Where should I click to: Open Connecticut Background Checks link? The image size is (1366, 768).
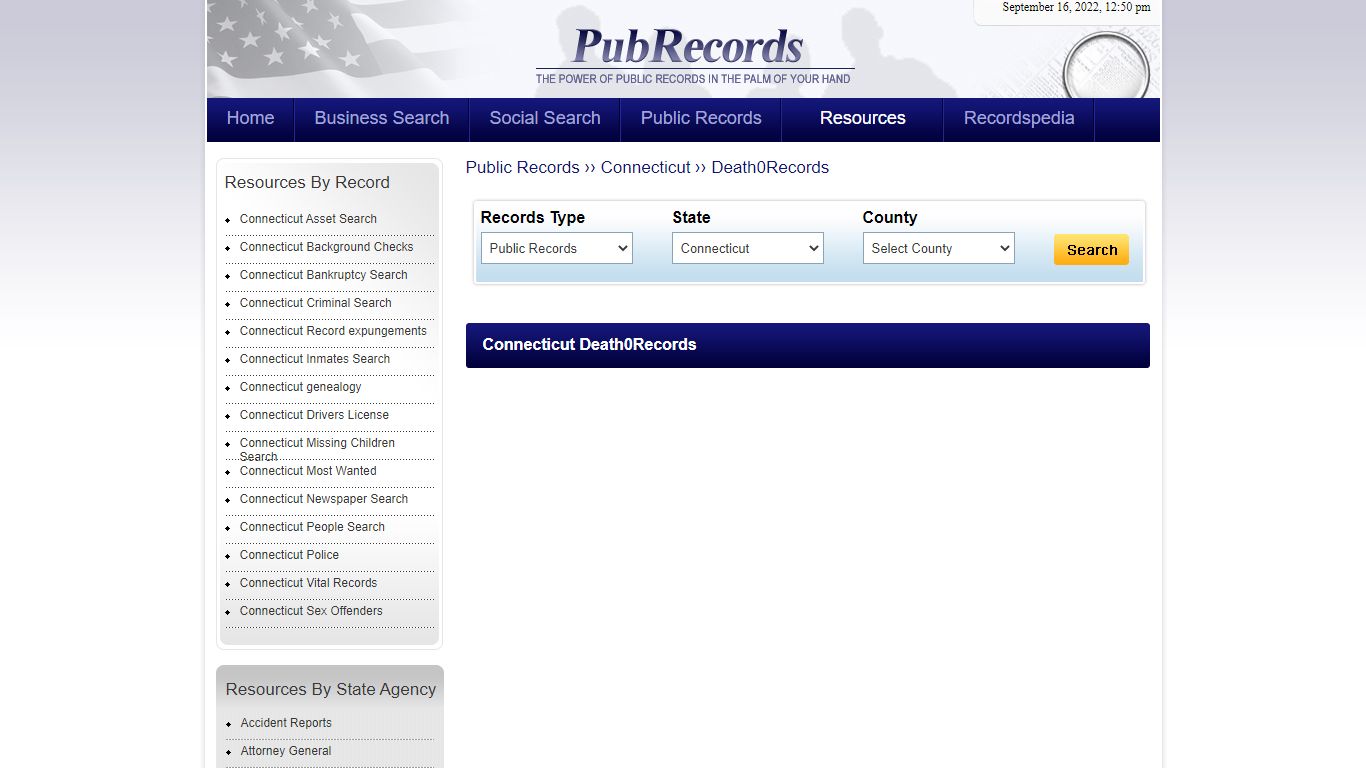326,247
